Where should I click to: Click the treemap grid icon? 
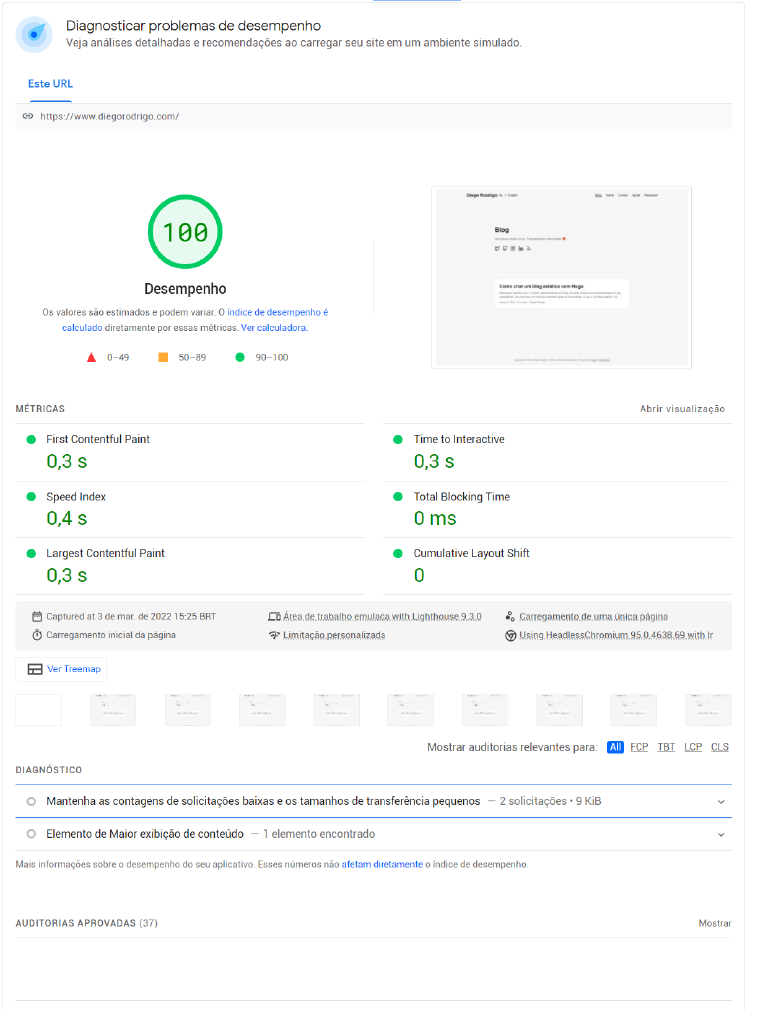[35, 669]
